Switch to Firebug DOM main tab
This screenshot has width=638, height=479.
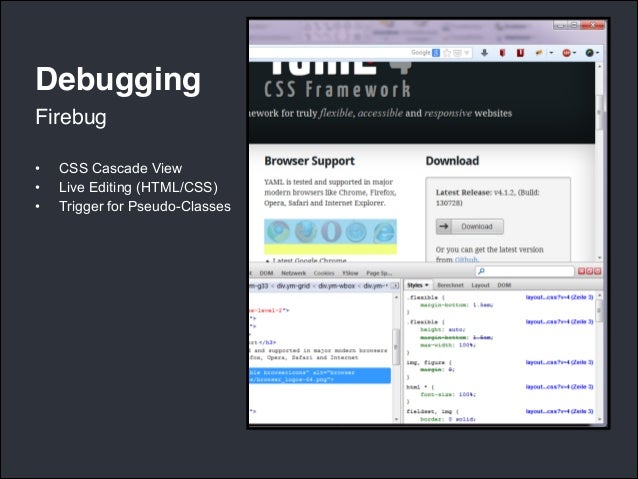point(266,273)
